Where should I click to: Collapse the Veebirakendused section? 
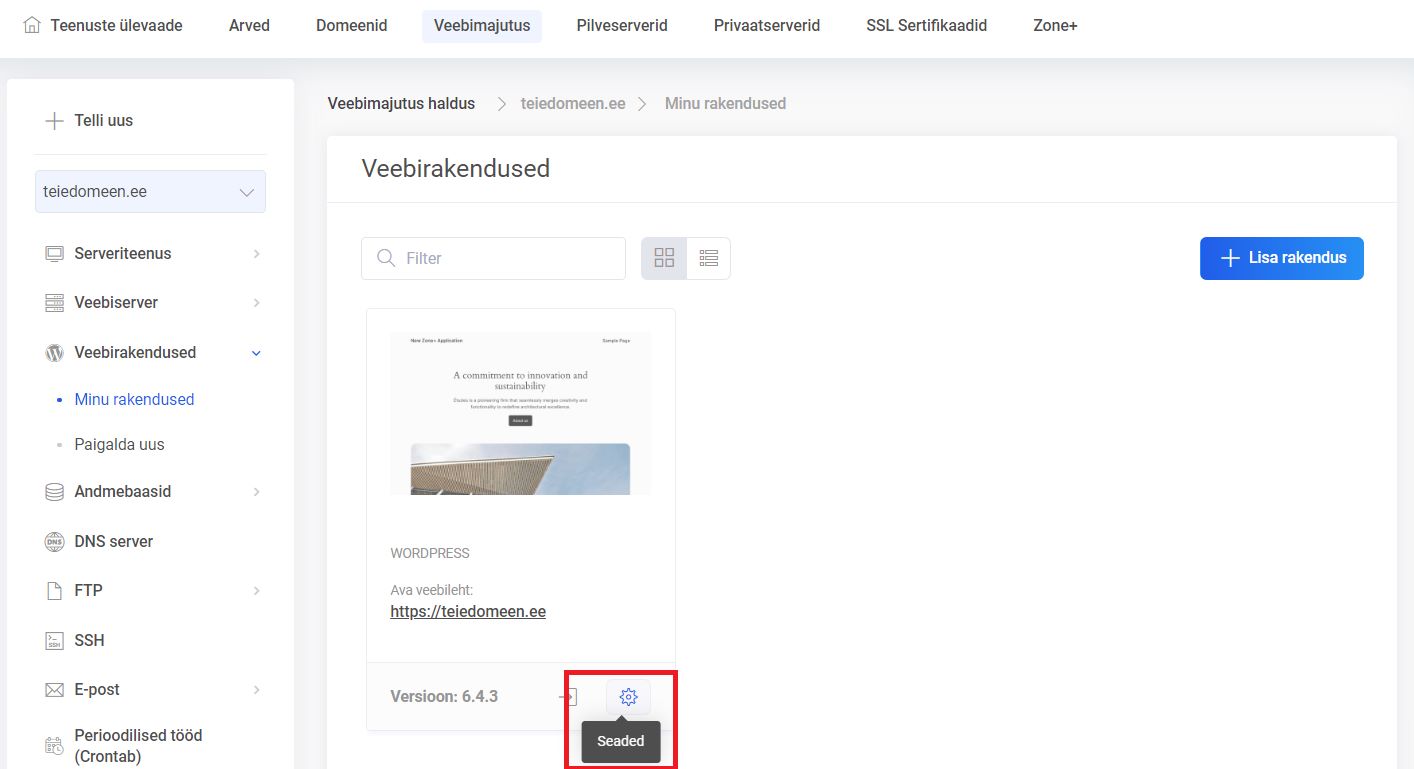pos(256,353)
